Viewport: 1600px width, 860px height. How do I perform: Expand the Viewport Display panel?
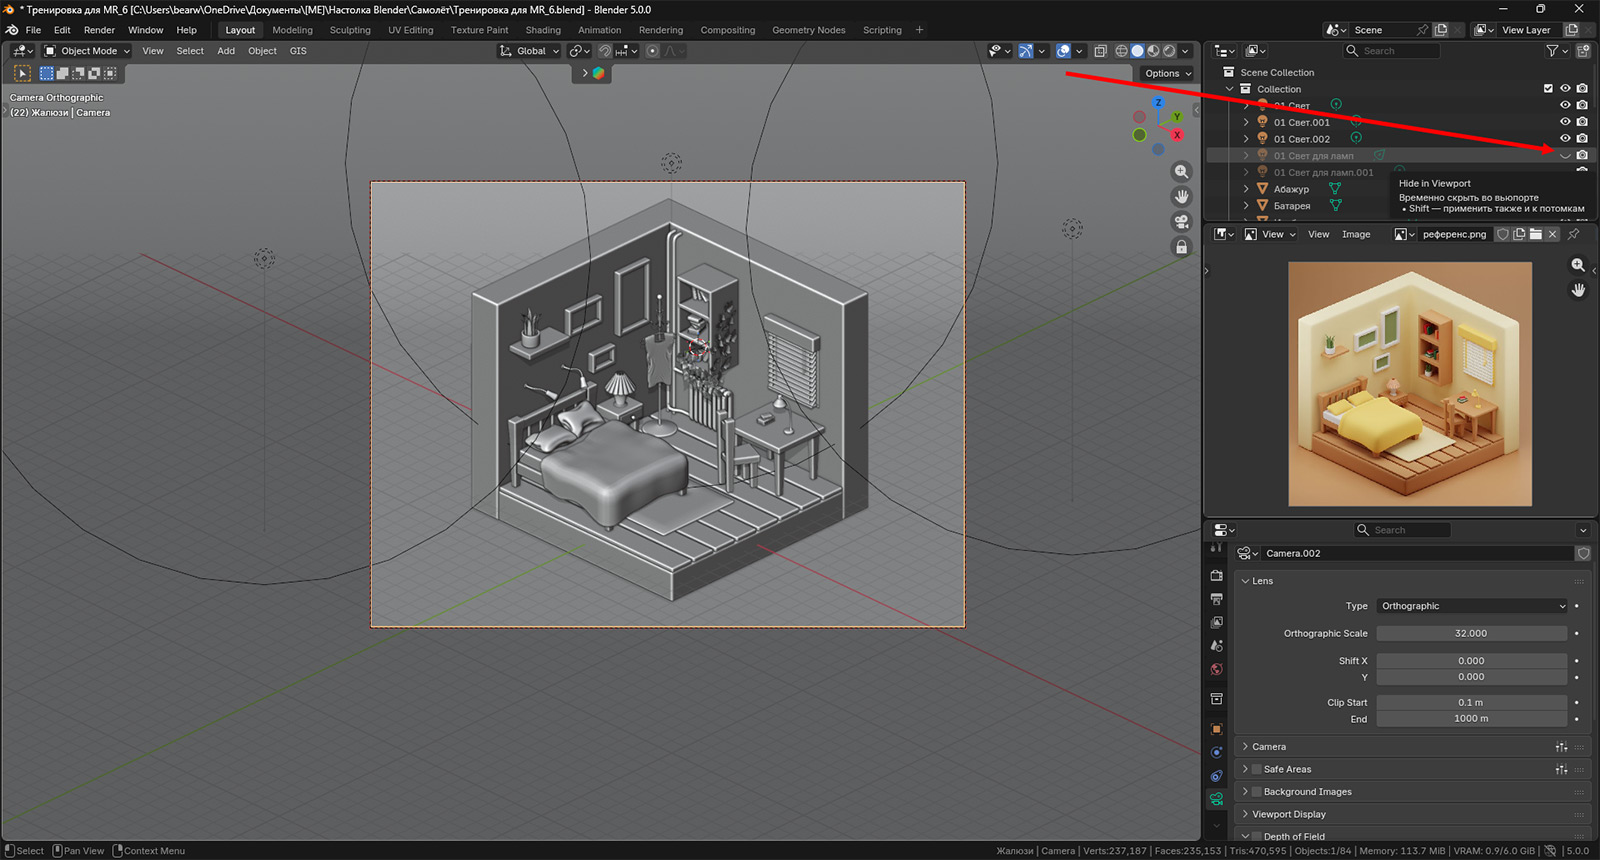[x=1288, y=814]
